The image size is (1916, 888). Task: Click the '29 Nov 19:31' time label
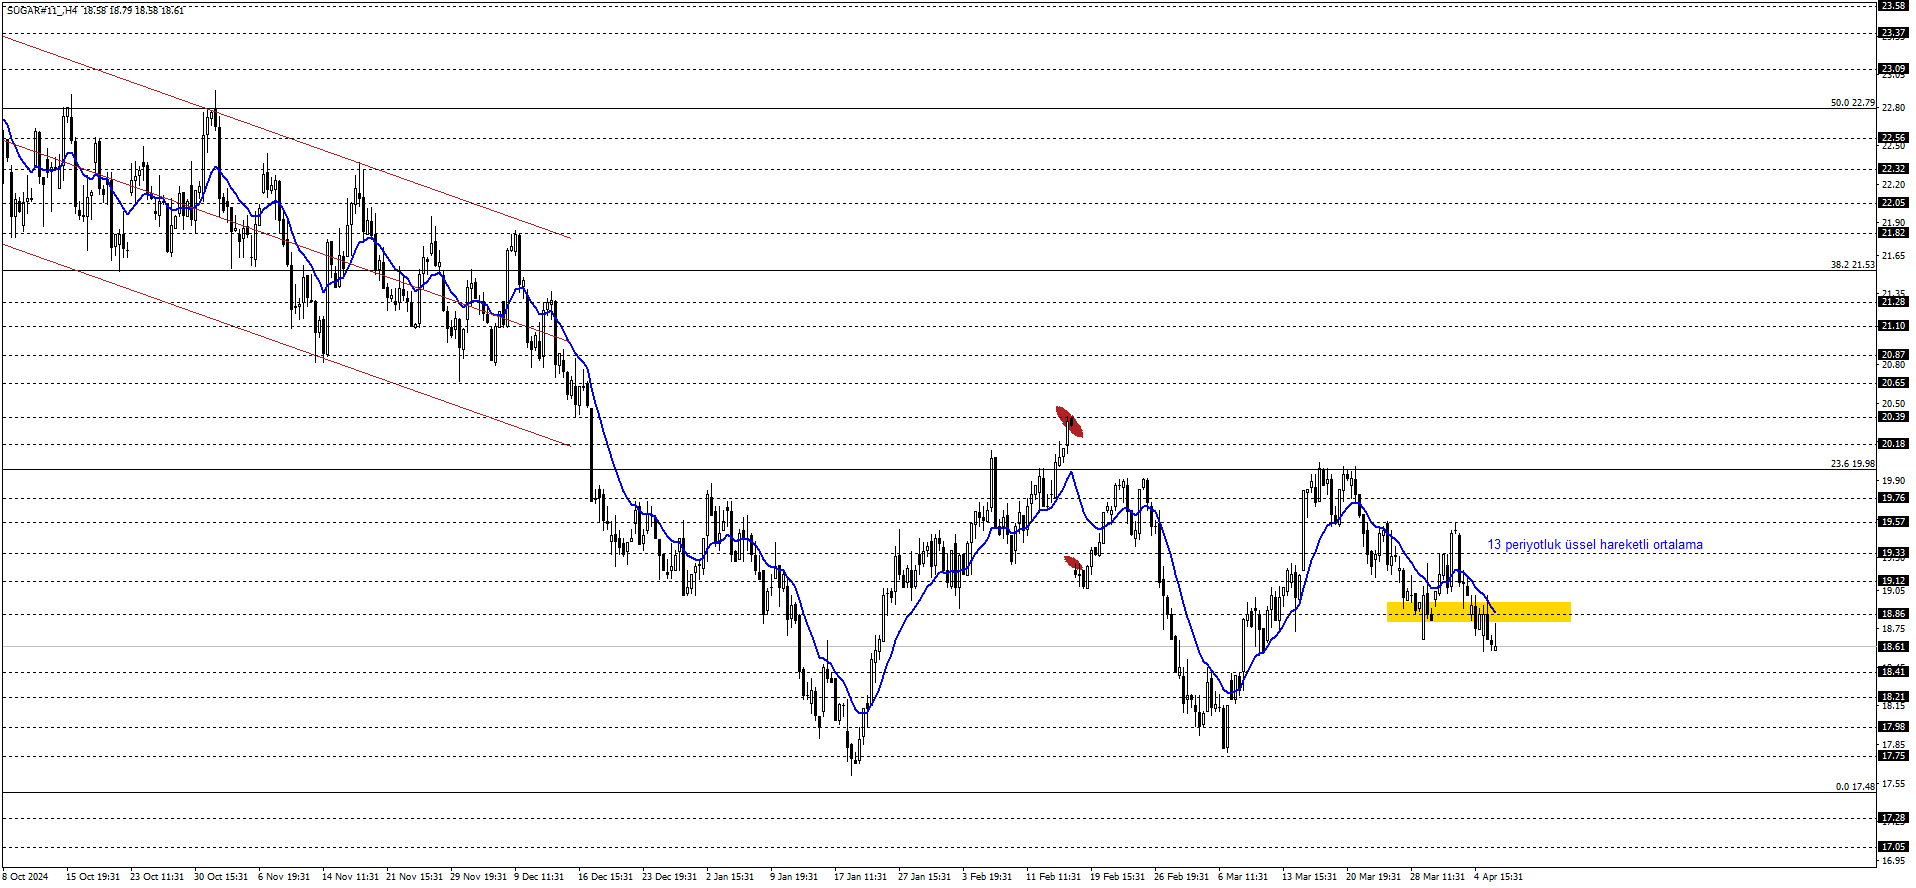tap(478, 877)
